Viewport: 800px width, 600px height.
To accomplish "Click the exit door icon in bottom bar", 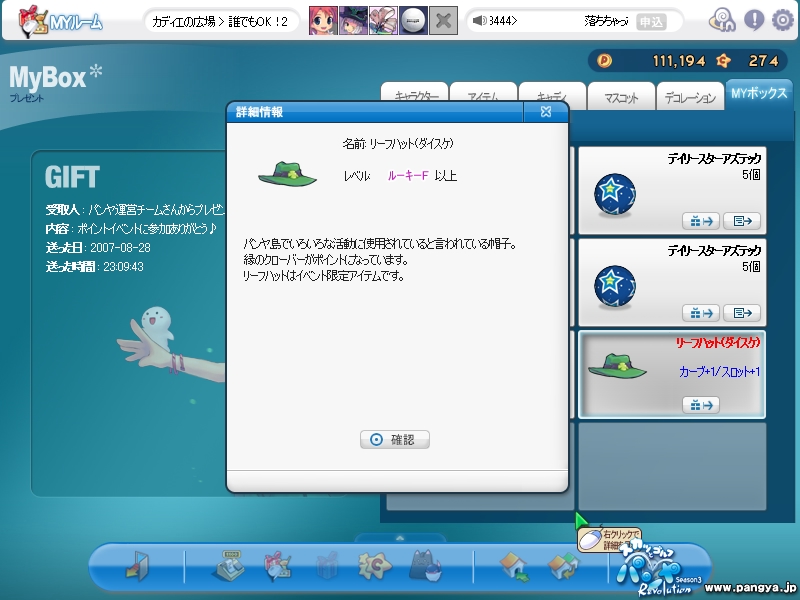I will (137, 565).
